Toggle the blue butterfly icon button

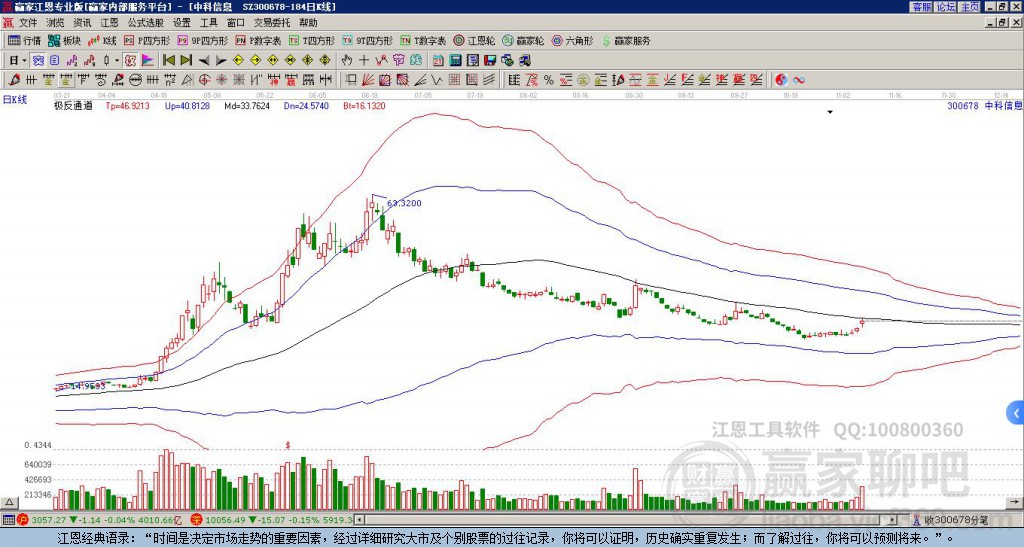[38, 61]
